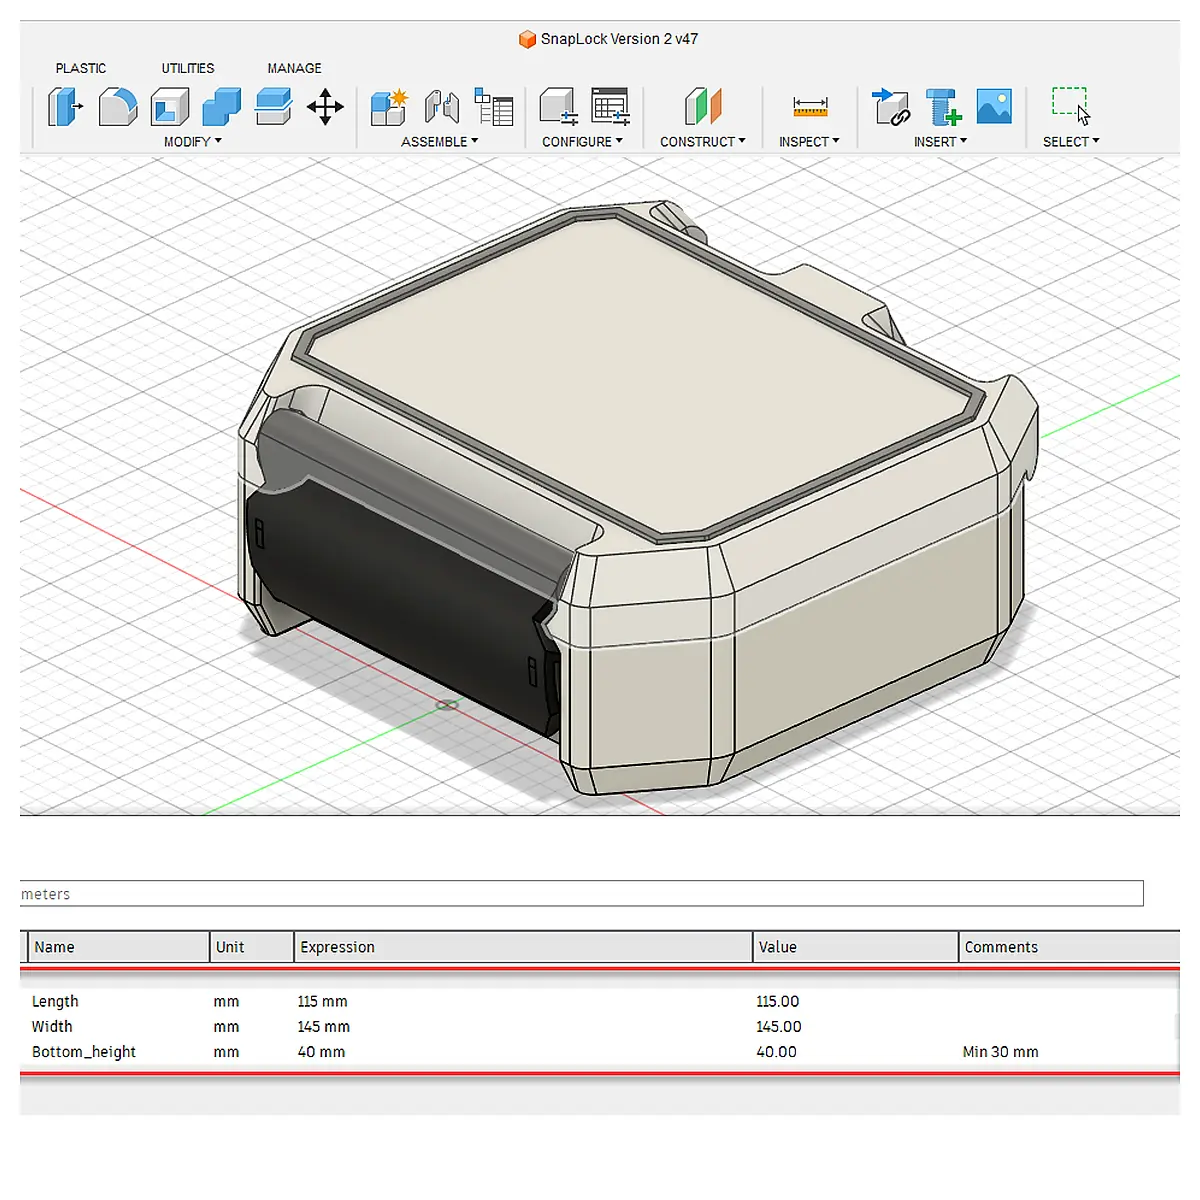
Task: Select the Bottom_height parameter name
Action: 84,1052
